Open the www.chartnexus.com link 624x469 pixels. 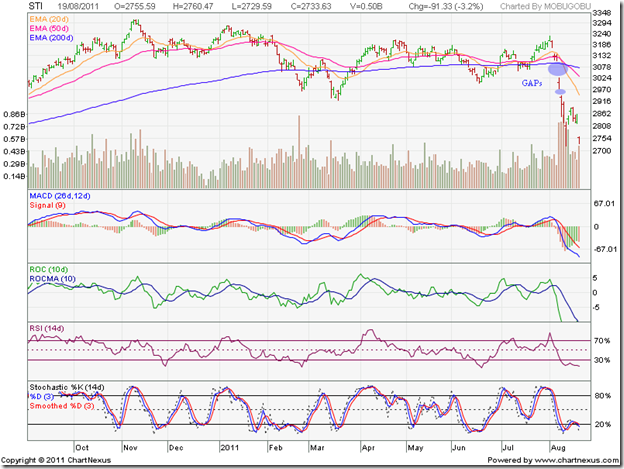click(x=577, y=460)
